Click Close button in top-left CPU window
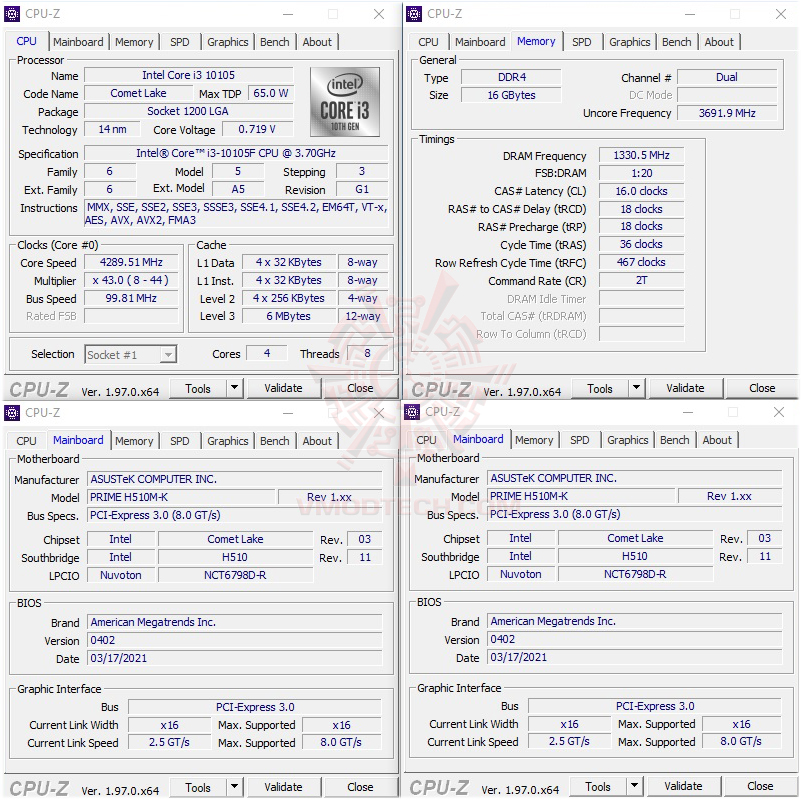Viewport: 801px width, 800px height. tap(360, 388)
